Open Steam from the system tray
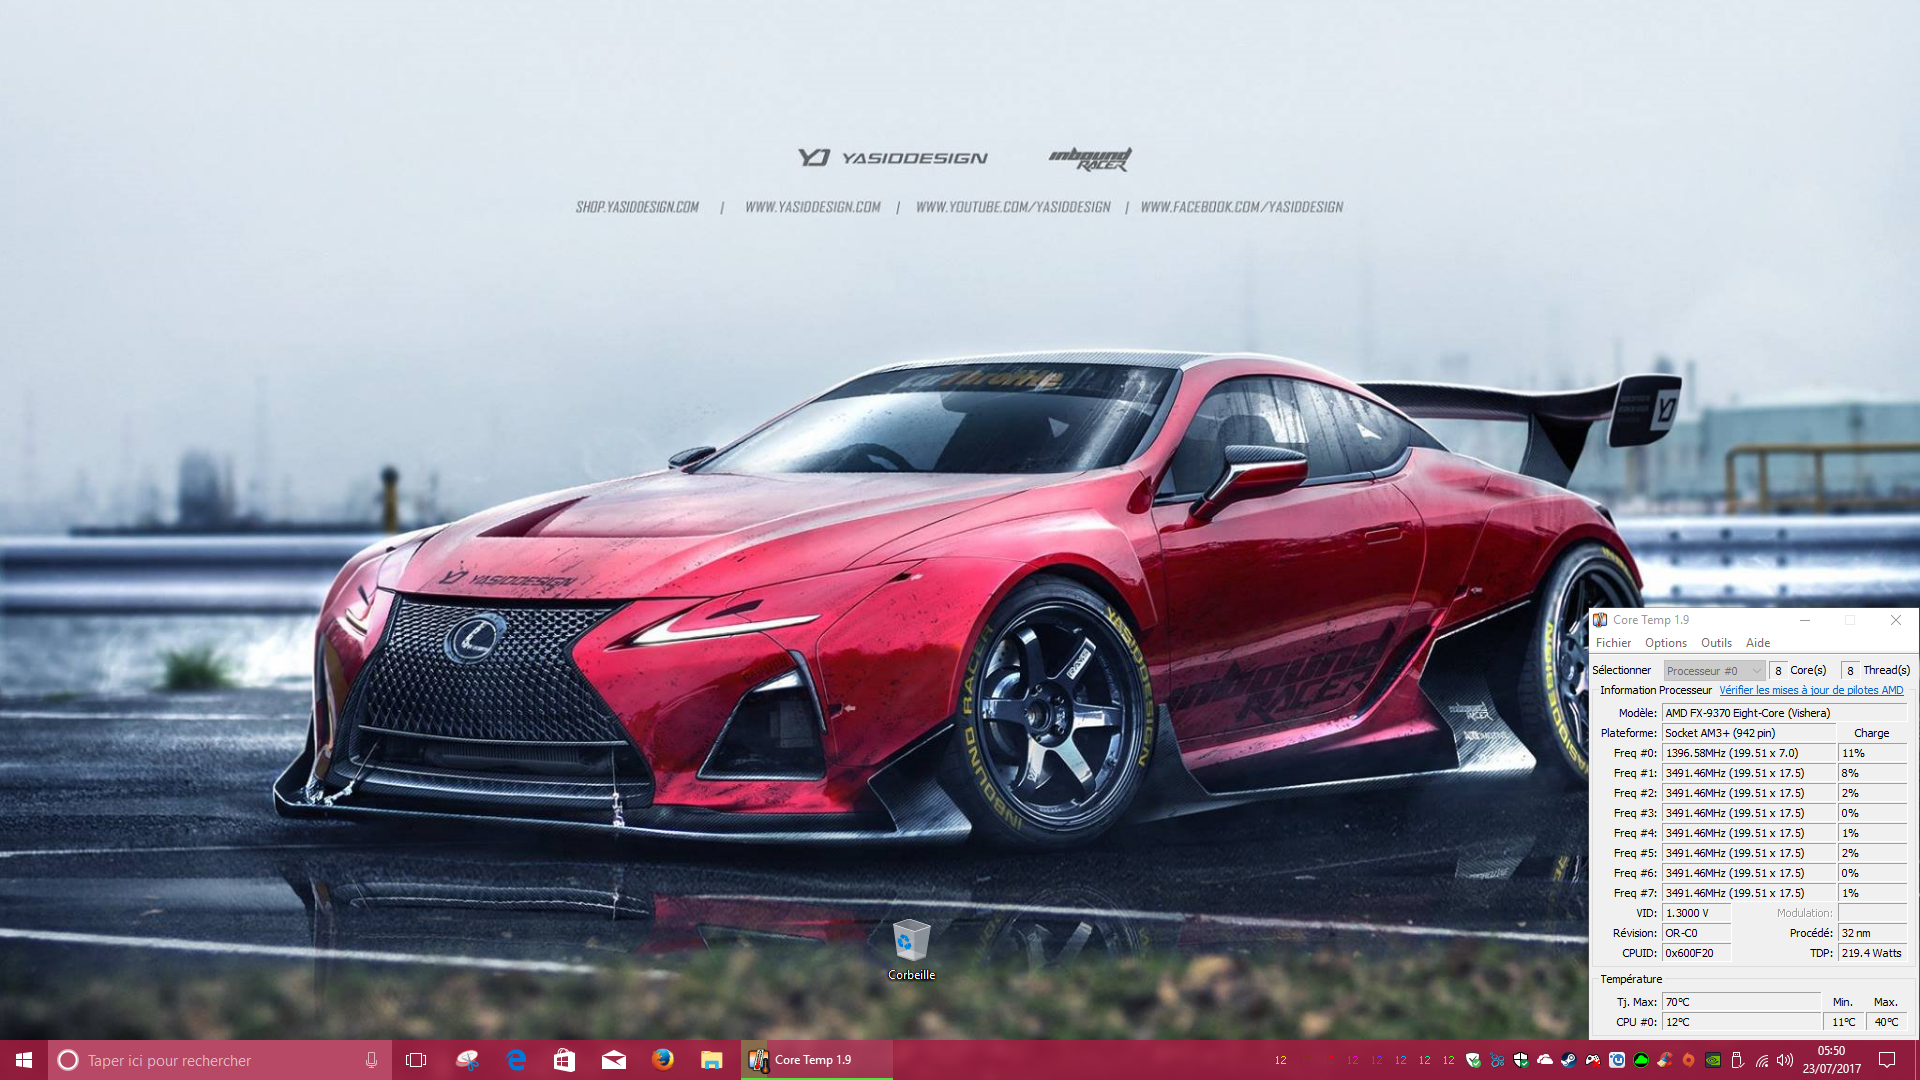The image size is (1920, 1080). 1568,1060
